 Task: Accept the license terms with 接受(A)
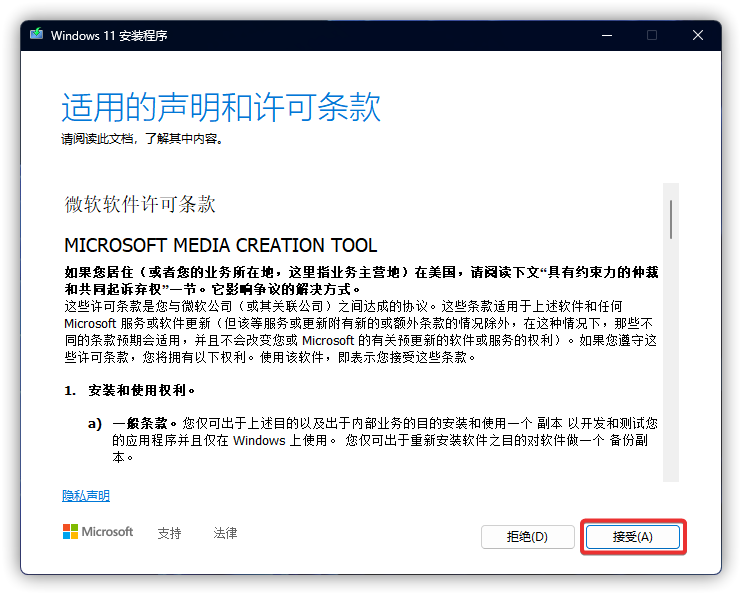(633, 537)
